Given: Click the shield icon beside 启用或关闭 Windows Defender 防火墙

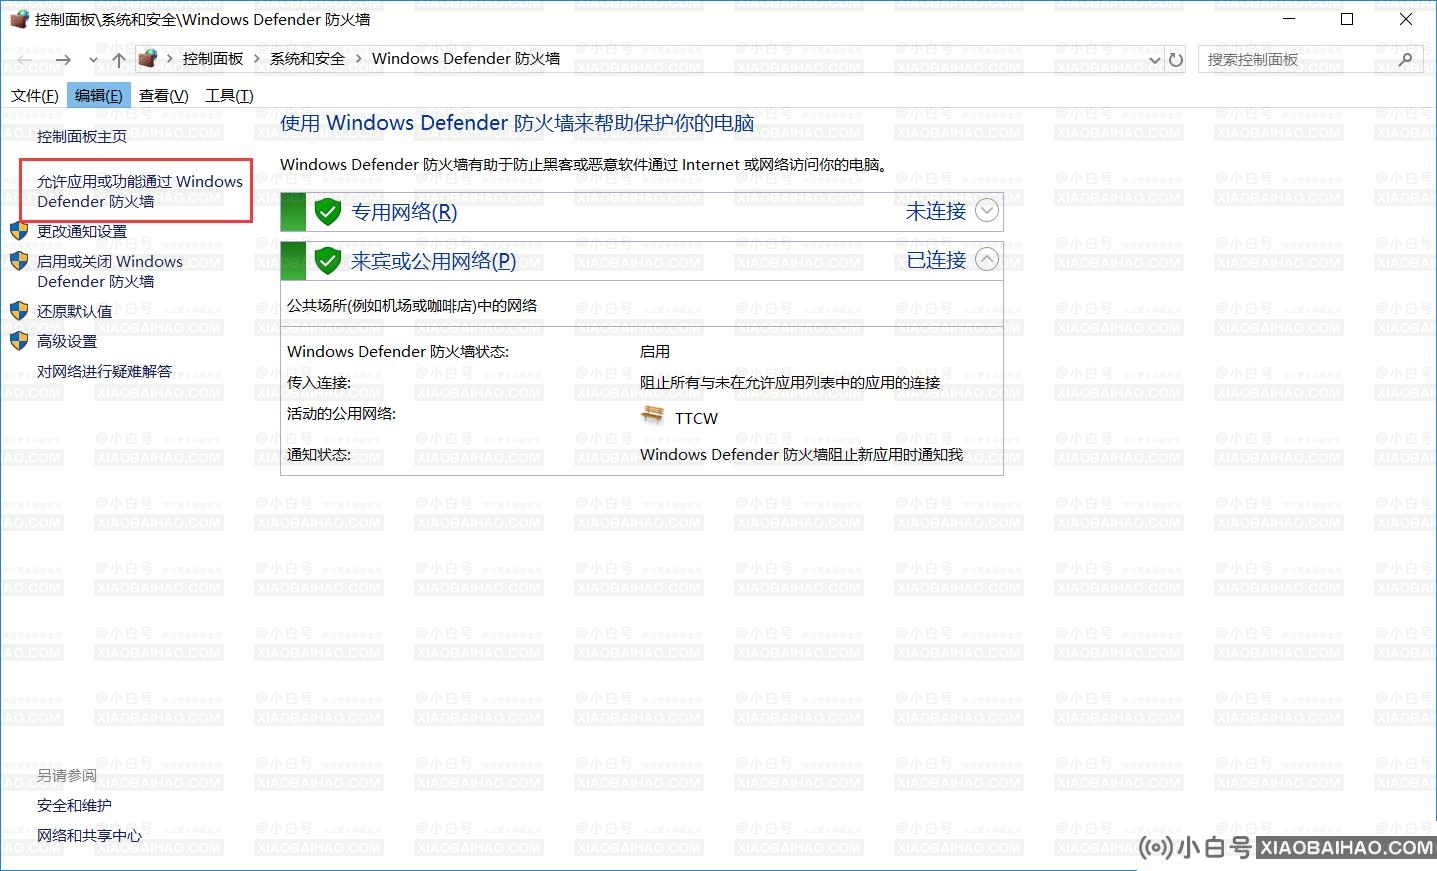Looking at the screenshot, I should 19,261.
